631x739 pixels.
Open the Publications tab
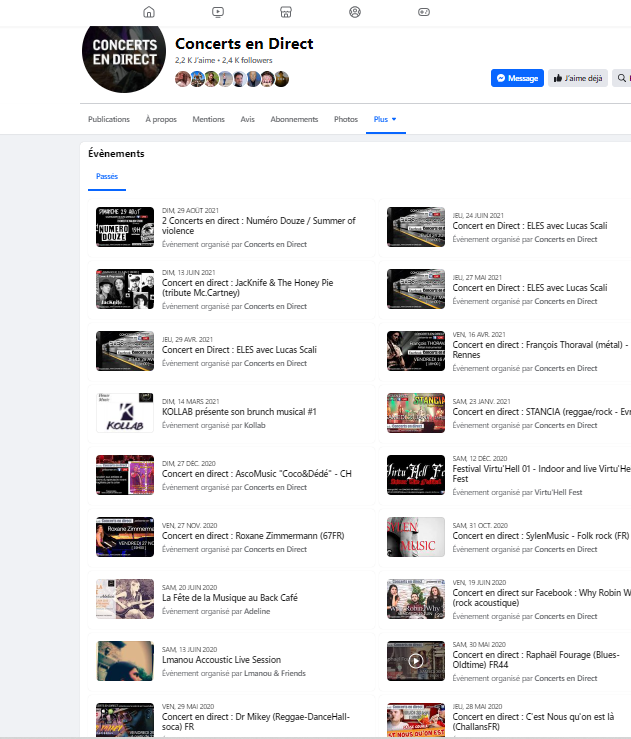pos(109,119)
